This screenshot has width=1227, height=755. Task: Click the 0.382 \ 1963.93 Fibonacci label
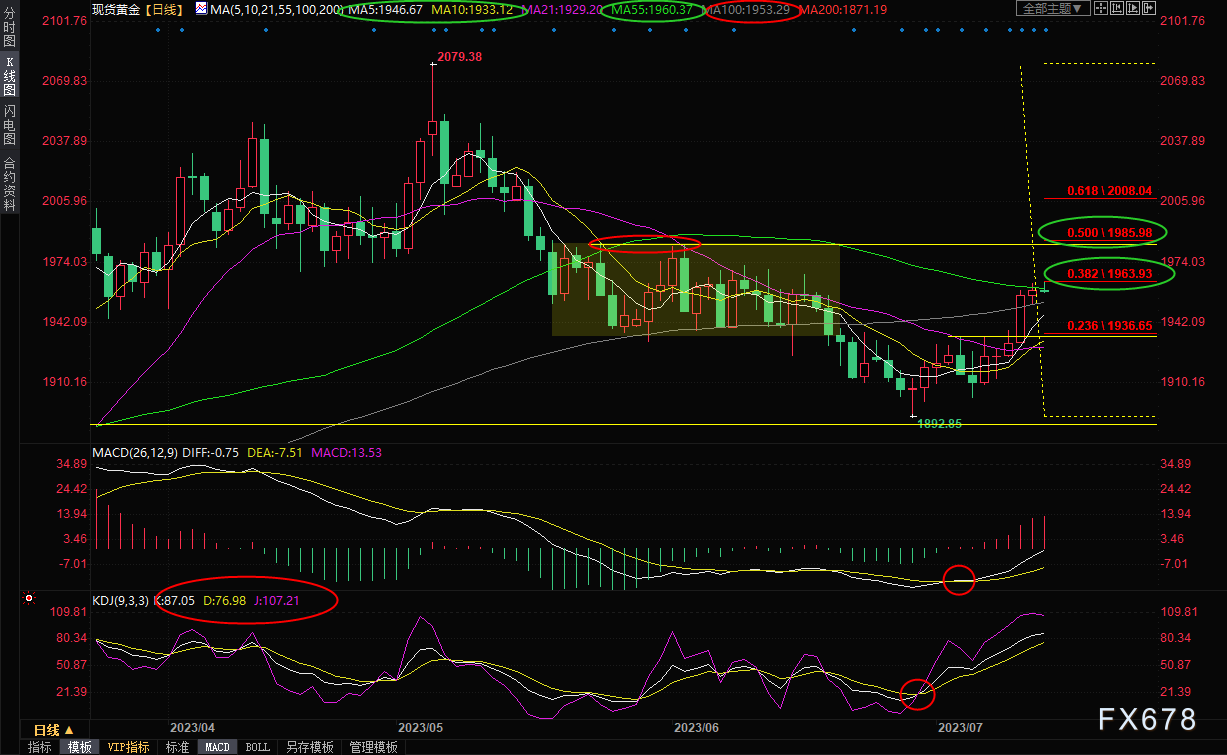coord(1109,273)
